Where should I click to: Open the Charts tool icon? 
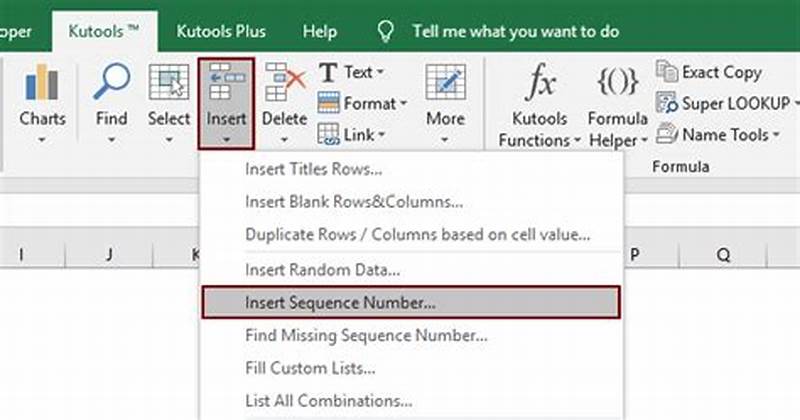tap(42, 82)
